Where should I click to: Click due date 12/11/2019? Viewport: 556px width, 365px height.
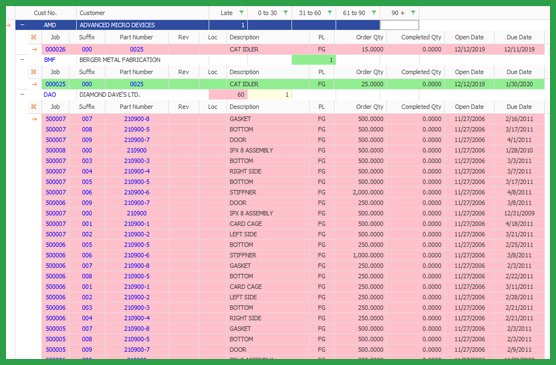click(x=519, y=49)
